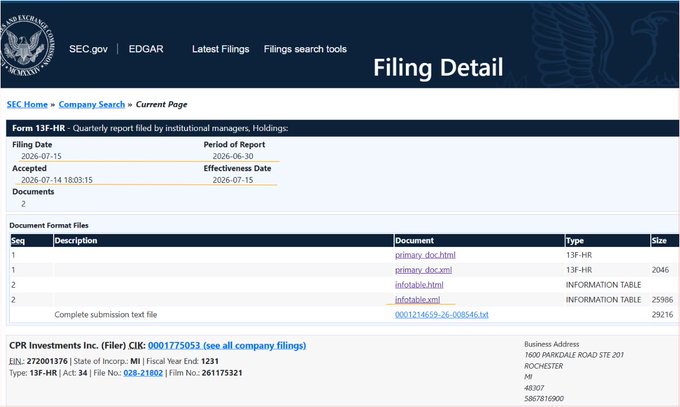Open file number 028-21802 link
Image resolution: width=680 pixels, height=407 pixels.
pyautogui.click(x=143, y=373)
